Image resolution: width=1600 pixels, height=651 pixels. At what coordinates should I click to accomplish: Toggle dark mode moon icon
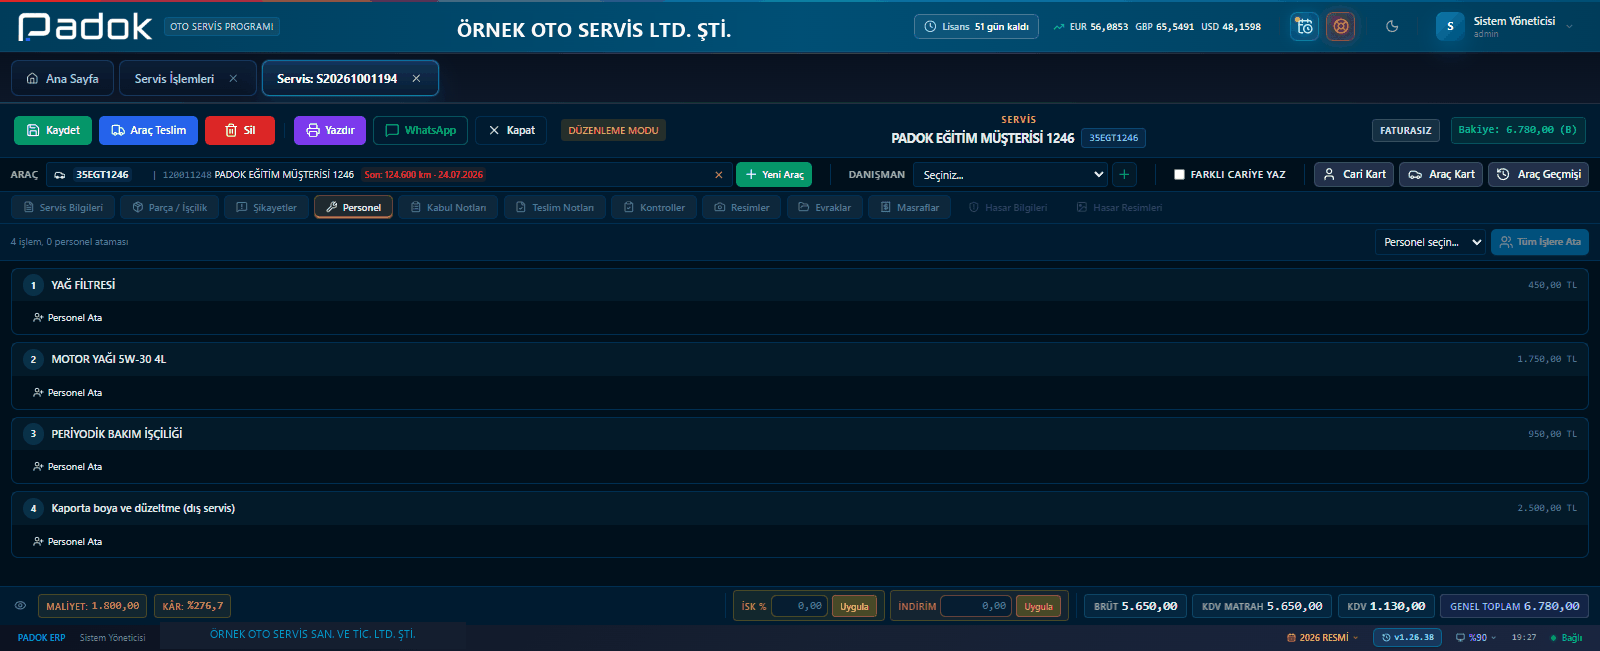pyautogui.click(x=1392, y=26)
